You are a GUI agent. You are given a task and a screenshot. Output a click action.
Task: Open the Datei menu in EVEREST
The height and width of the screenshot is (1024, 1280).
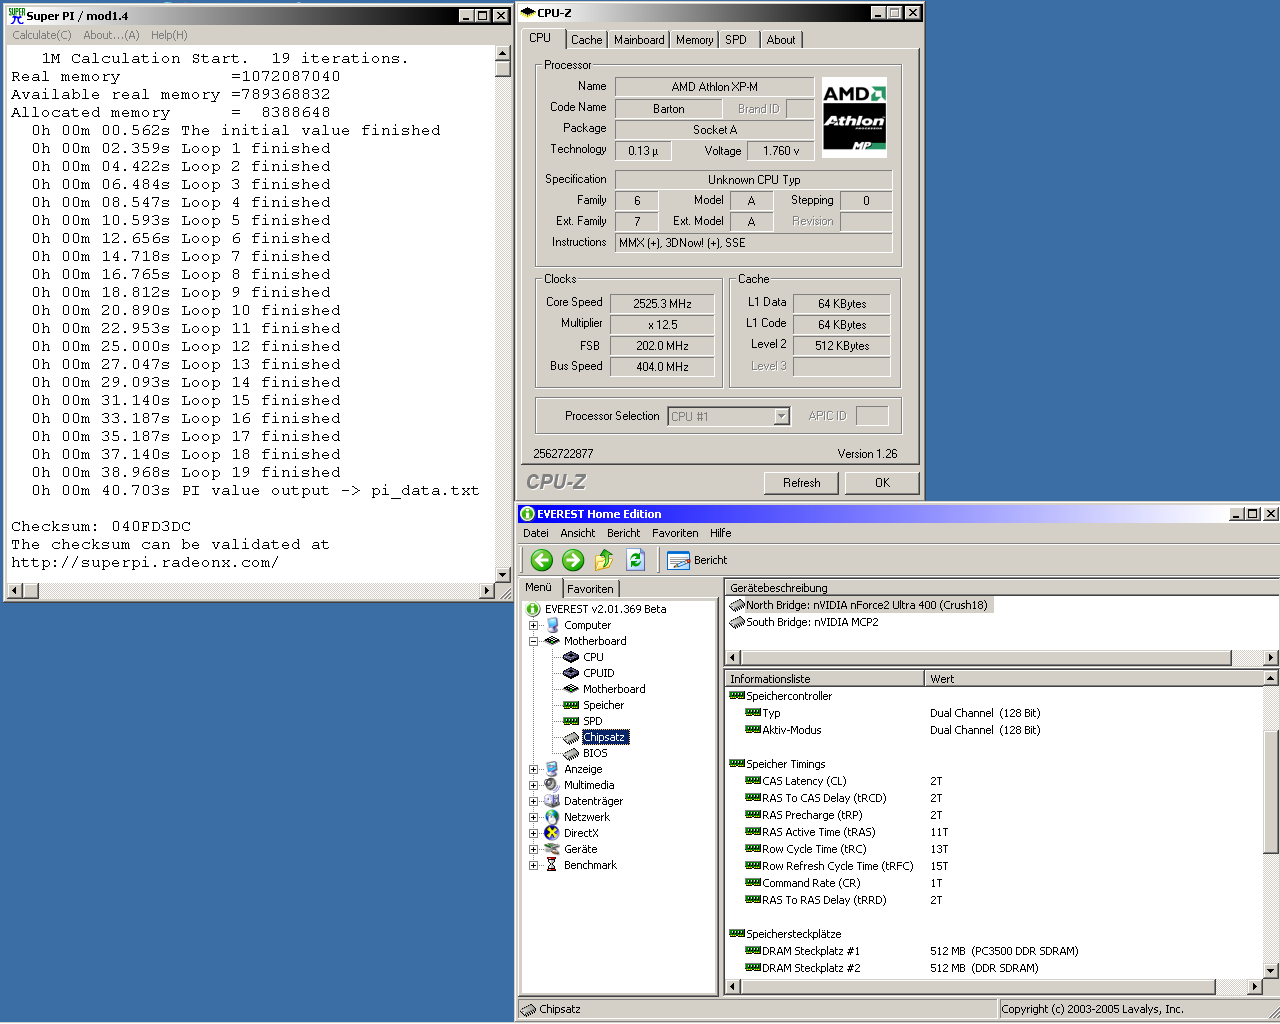point(536,533)
